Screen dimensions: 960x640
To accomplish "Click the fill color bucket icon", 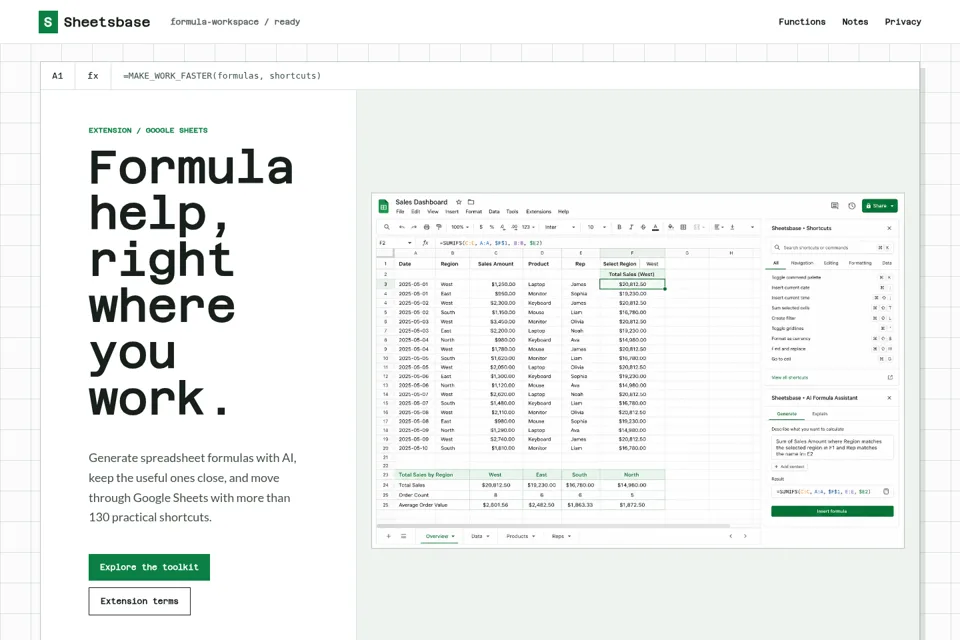I will (670, 227).
